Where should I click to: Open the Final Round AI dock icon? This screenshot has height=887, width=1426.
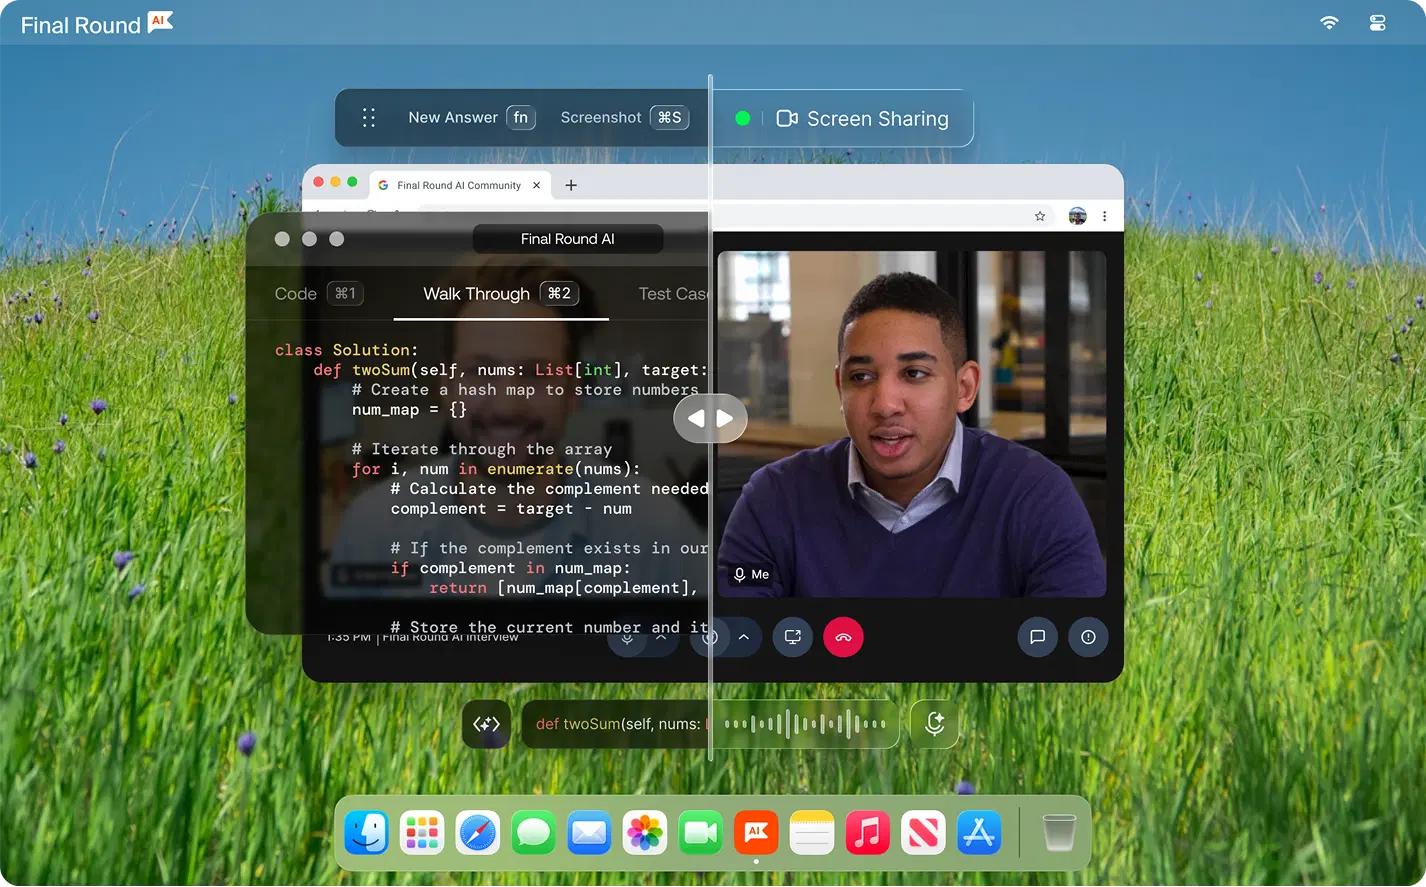755,832
